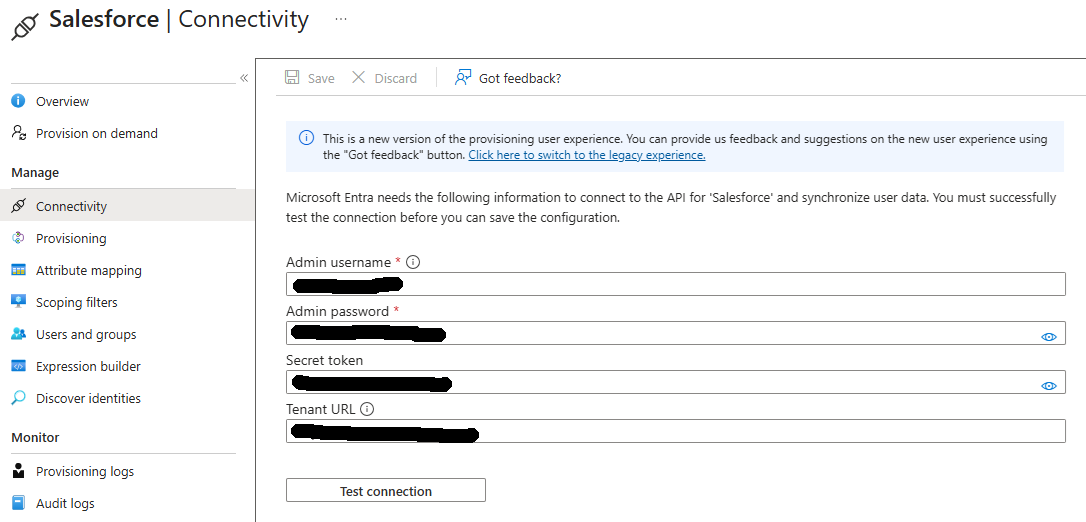
Task: Click the Save floppy disk icon
Action: click(292, 78)
